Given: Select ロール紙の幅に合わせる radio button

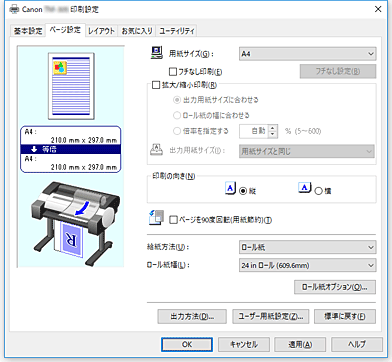Looking at the screenshot, I should click(177, 115).
